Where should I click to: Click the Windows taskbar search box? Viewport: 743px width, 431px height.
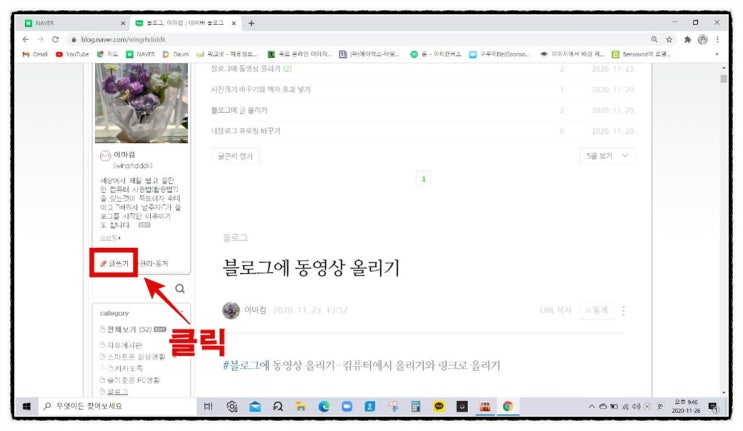click(116, 406)
